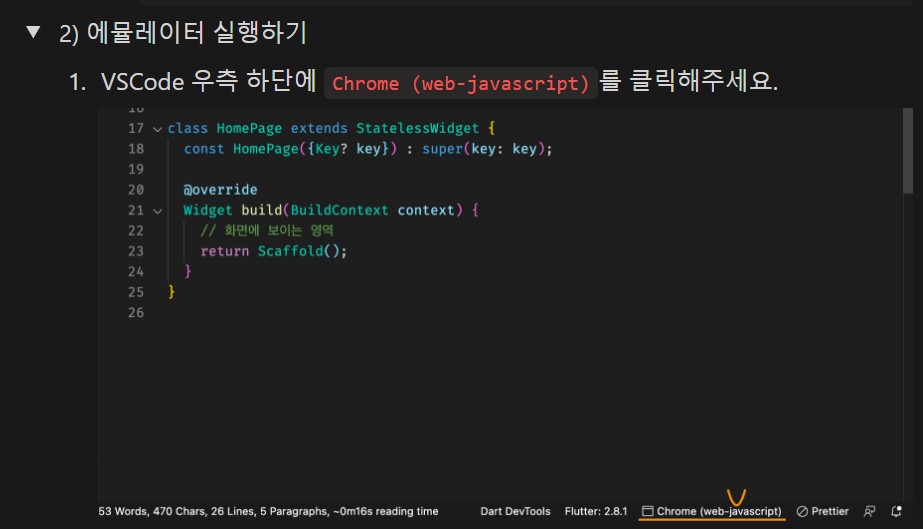Click the inline code 'Chrome (web-javascript)' in step 1
This screenshot has width=923, height=529.
pos(460,83)
